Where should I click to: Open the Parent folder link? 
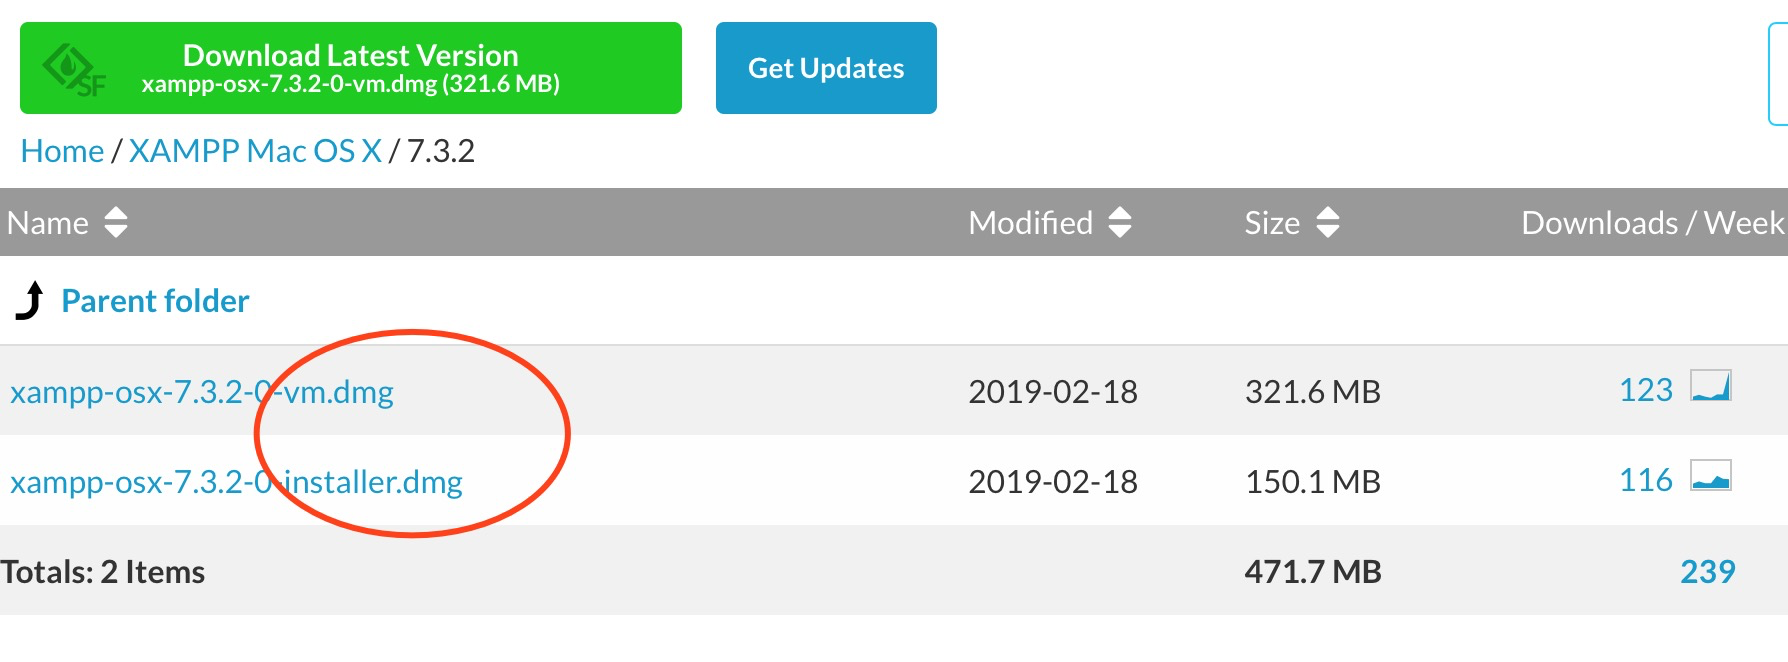[155, 301]
